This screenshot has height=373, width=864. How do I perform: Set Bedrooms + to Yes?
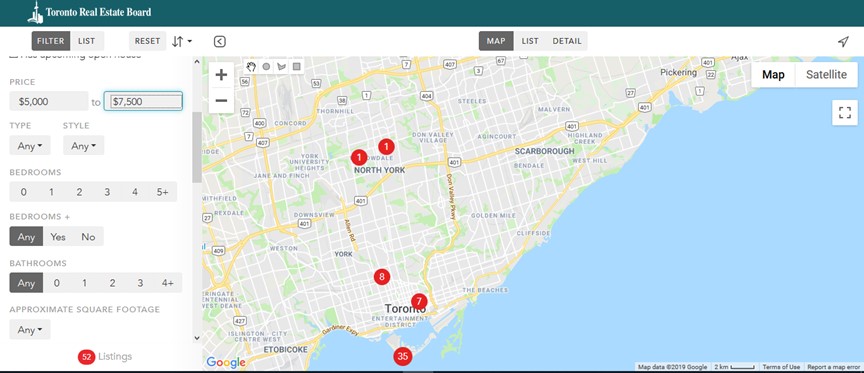click(x=58, y=236)
